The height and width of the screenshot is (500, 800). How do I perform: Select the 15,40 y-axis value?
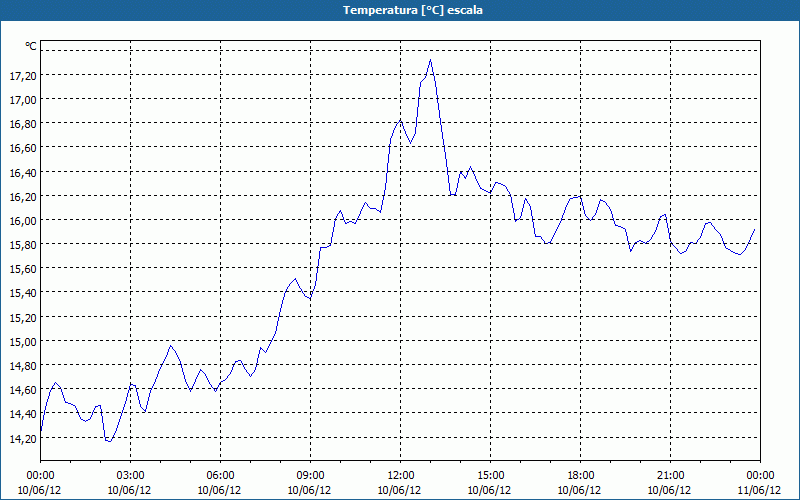[23, 293]
